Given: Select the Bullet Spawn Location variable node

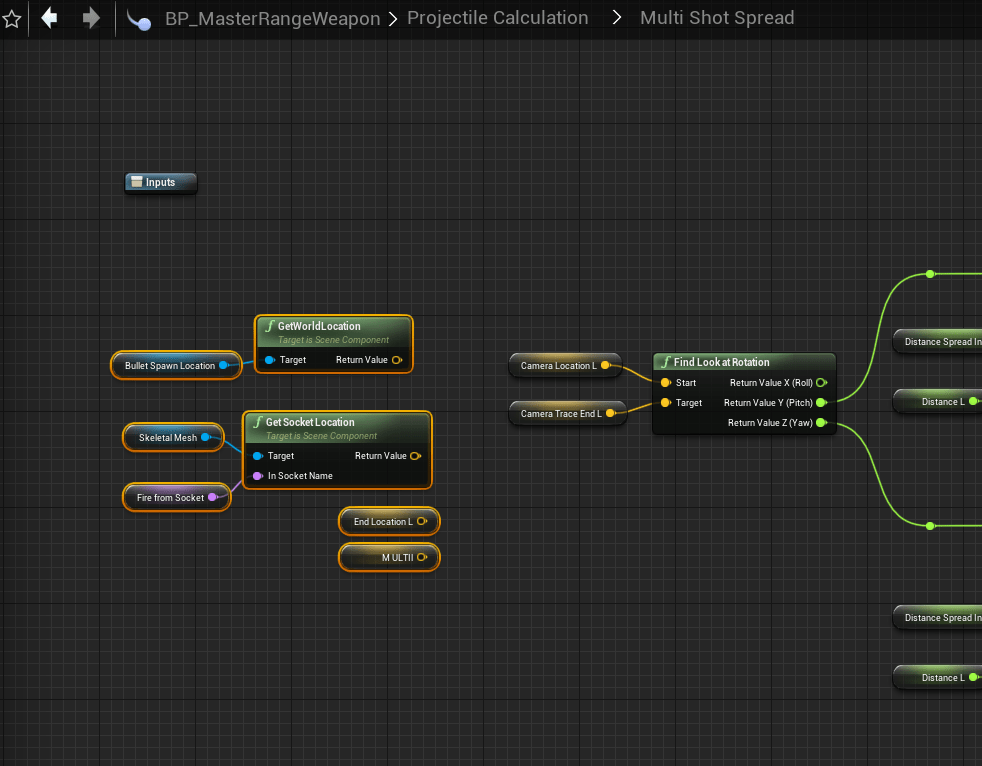Looking at the screenshot, I should point(168,366).
